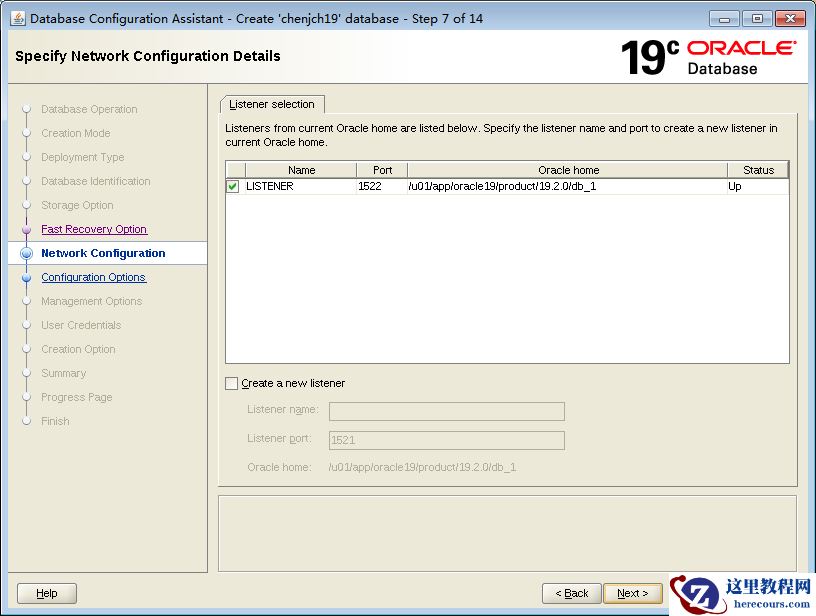Click the Configuration Options step bullet
The width and height of the screenshot is (816, 616).
click(27, 278)
